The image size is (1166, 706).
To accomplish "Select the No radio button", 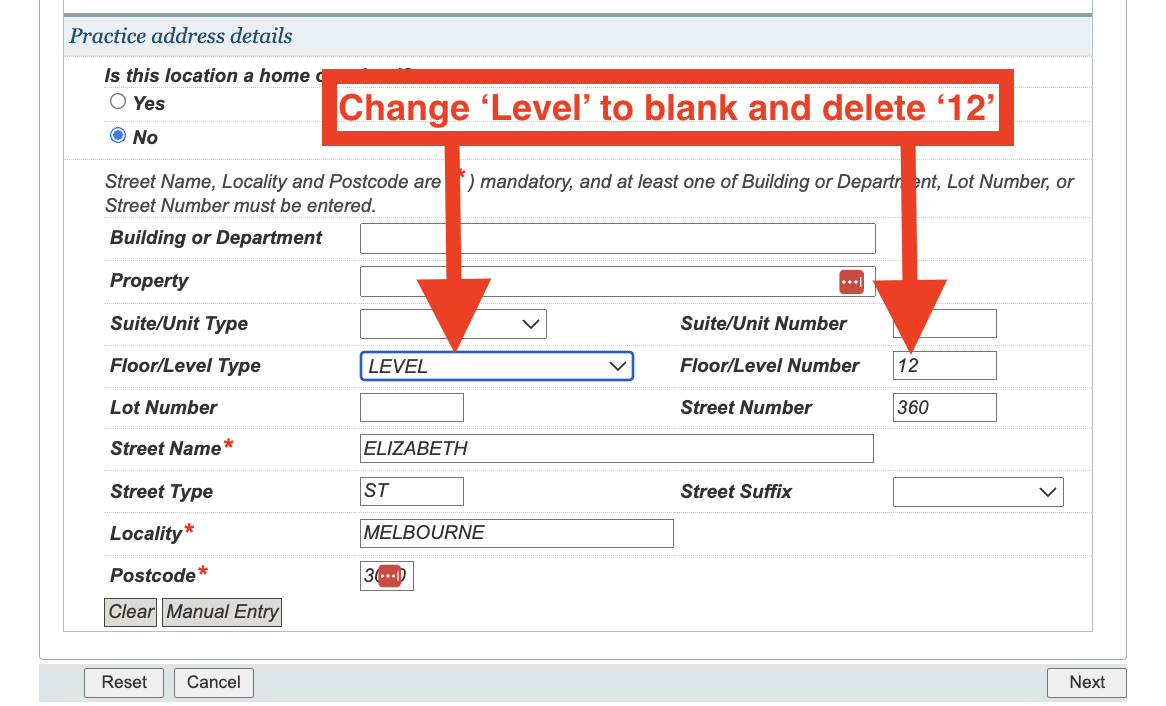I will (117, 136).
